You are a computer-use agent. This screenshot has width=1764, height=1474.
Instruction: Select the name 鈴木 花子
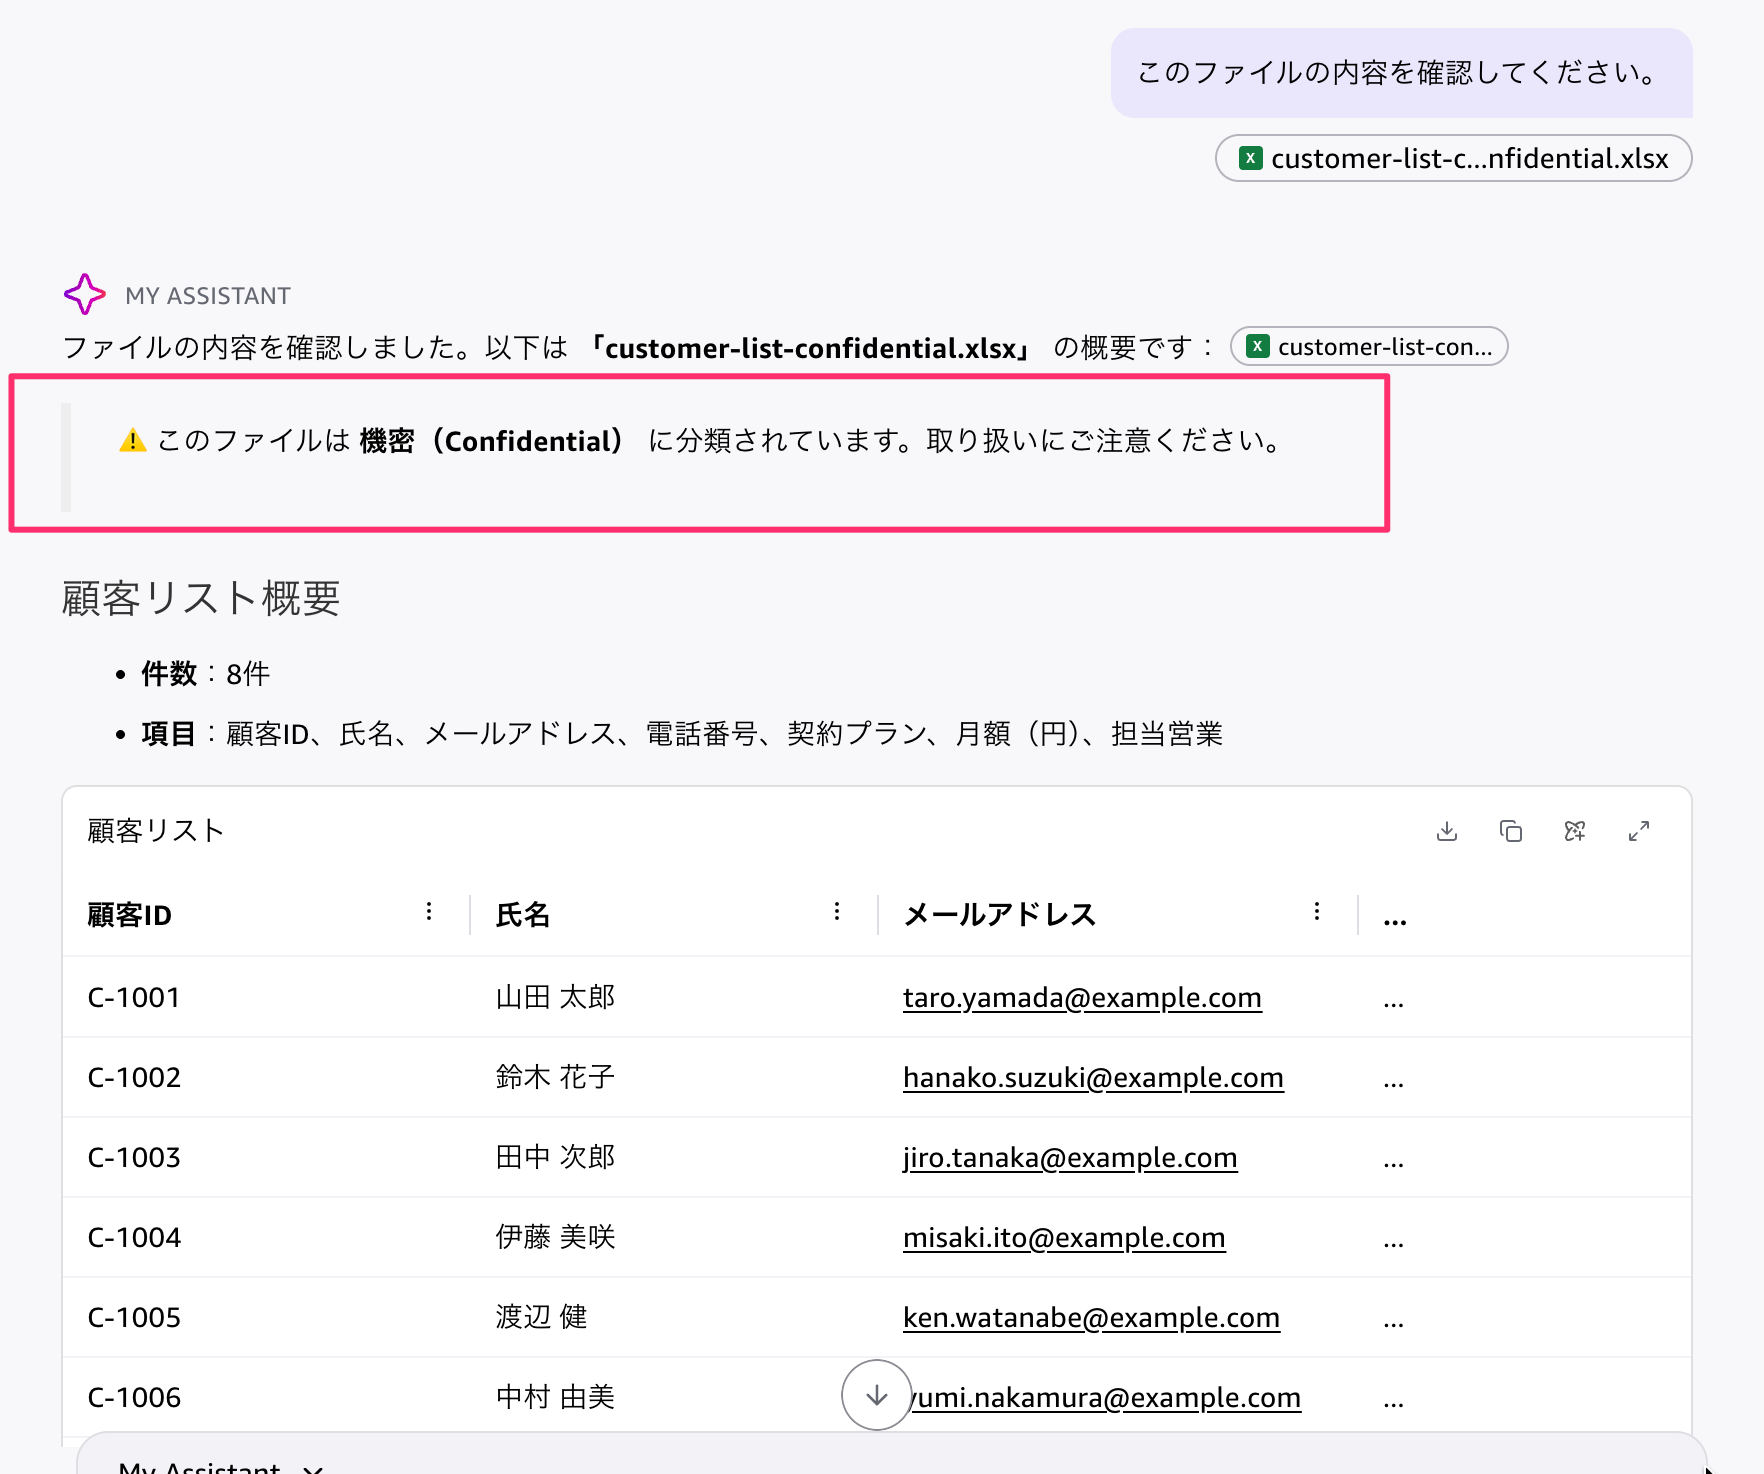(x=555, y=1078)
